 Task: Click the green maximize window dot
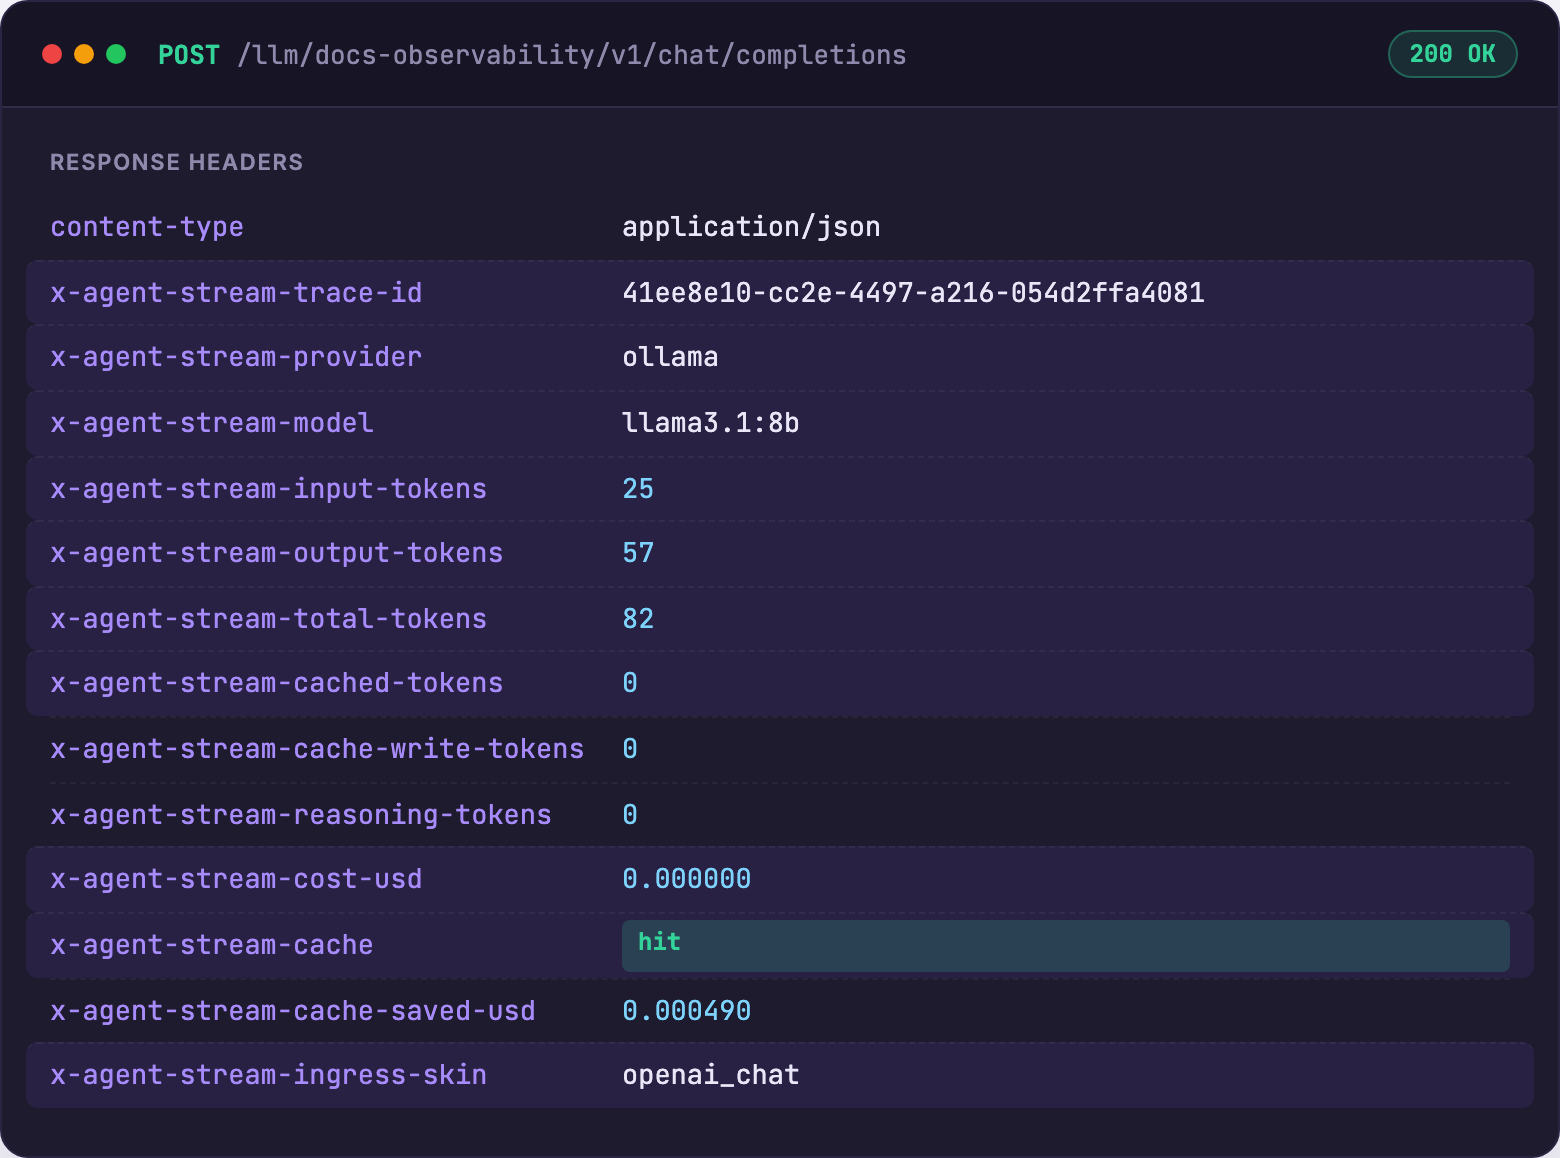116,54
